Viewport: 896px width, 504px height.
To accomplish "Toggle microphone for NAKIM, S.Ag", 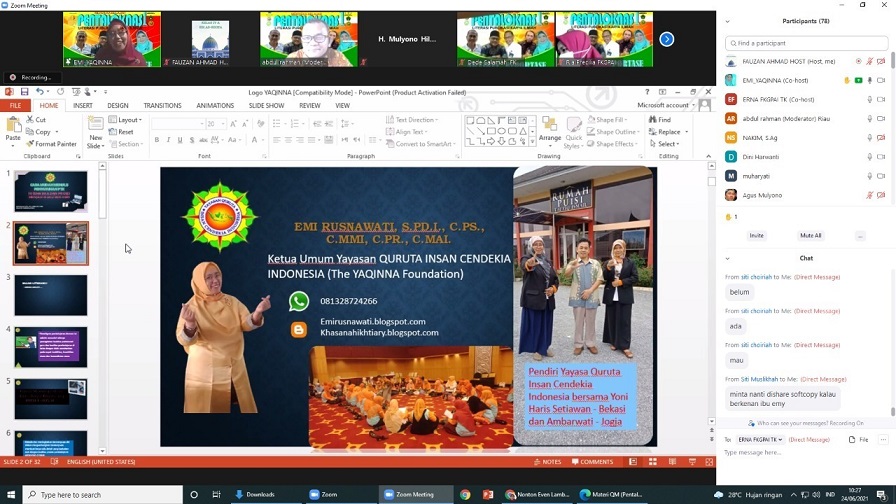I will 869,137.
